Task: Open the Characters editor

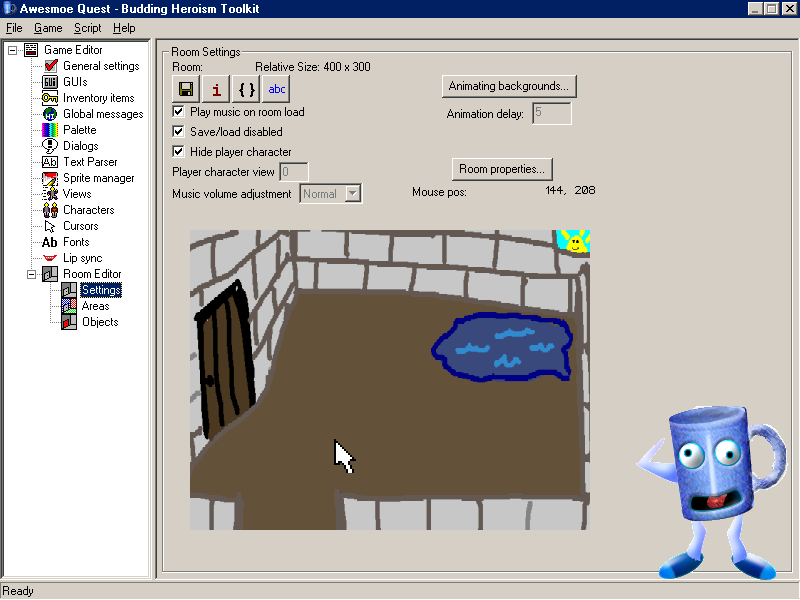Action: coord(88,209)
